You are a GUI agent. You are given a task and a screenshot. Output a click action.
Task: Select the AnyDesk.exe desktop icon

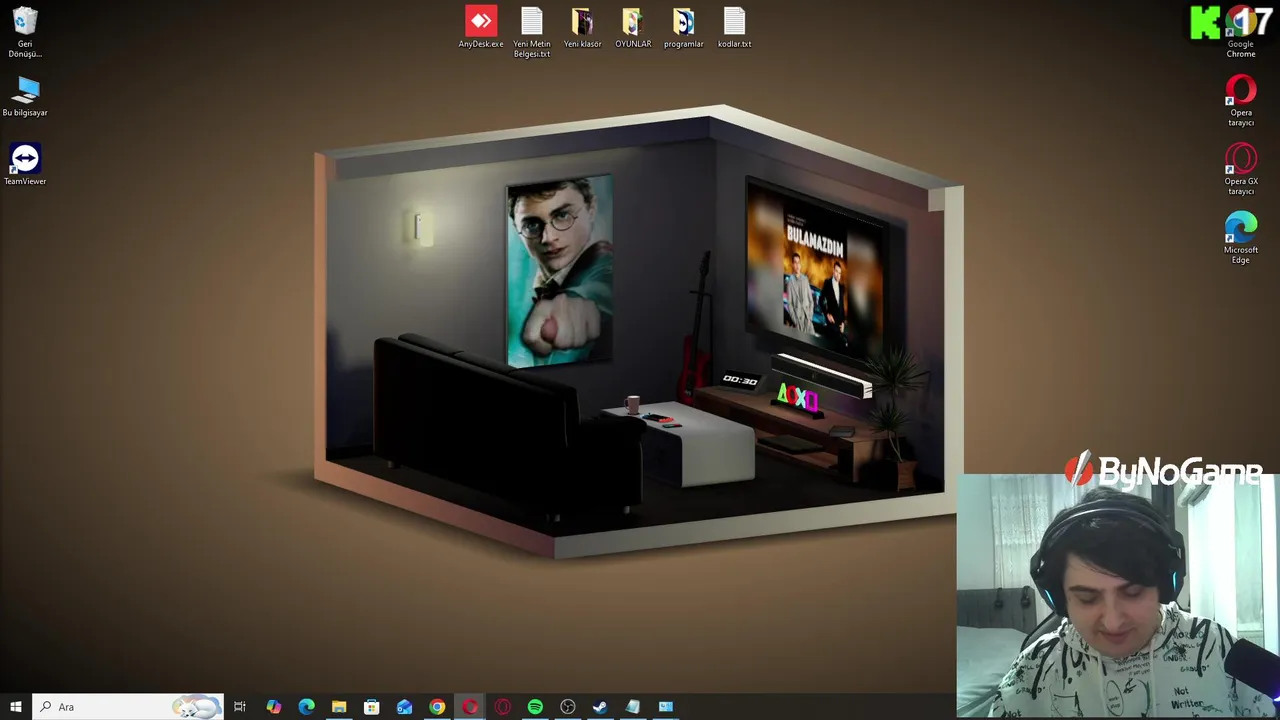point(481,27)
